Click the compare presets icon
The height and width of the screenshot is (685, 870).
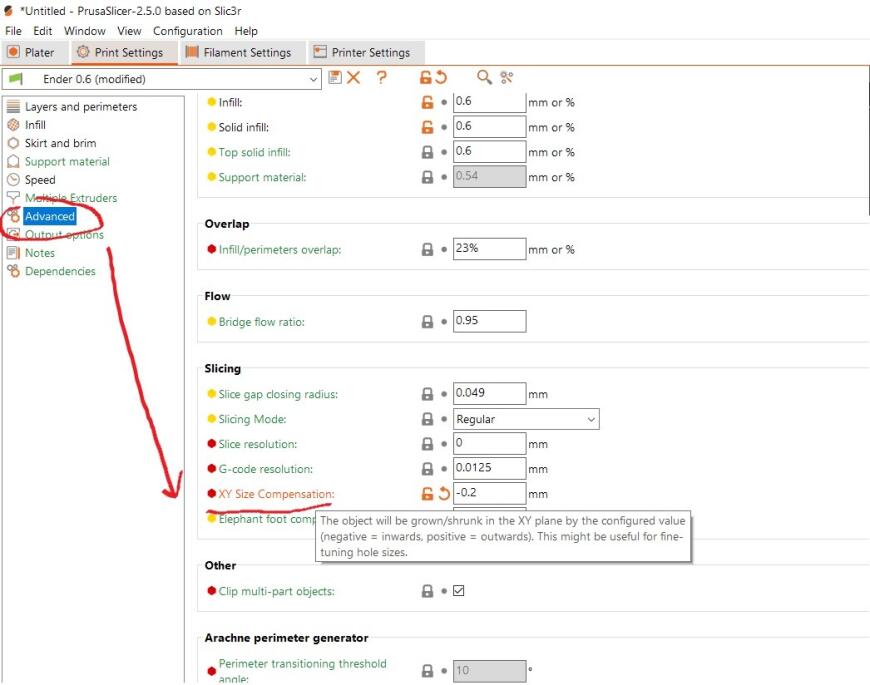click(x=507, y=78)
